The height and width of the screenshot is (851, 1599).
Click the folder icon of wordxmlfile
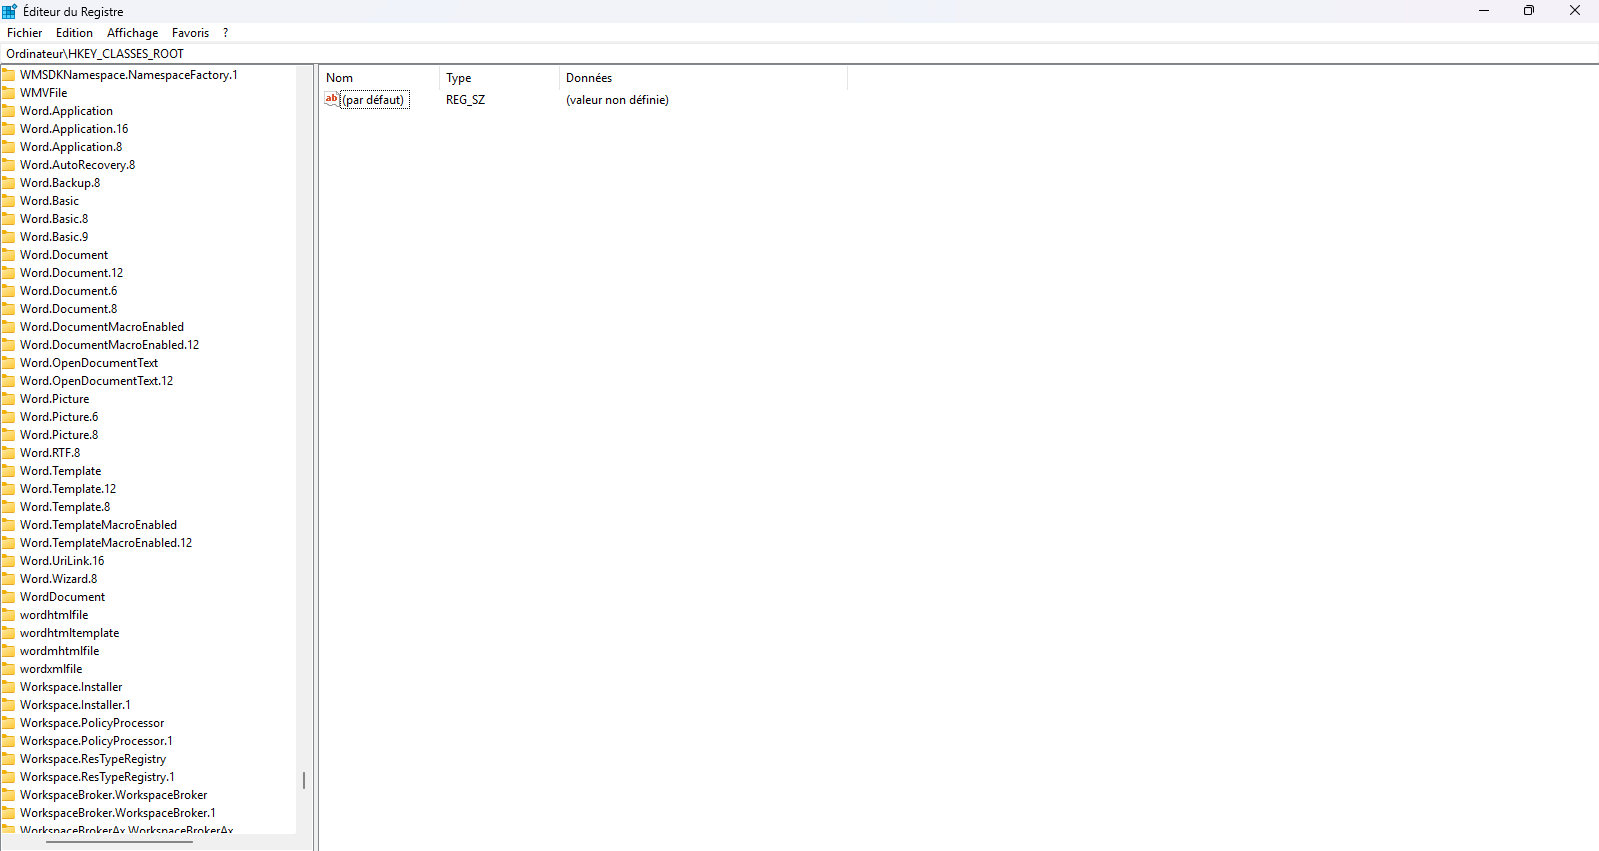(9, 669)
